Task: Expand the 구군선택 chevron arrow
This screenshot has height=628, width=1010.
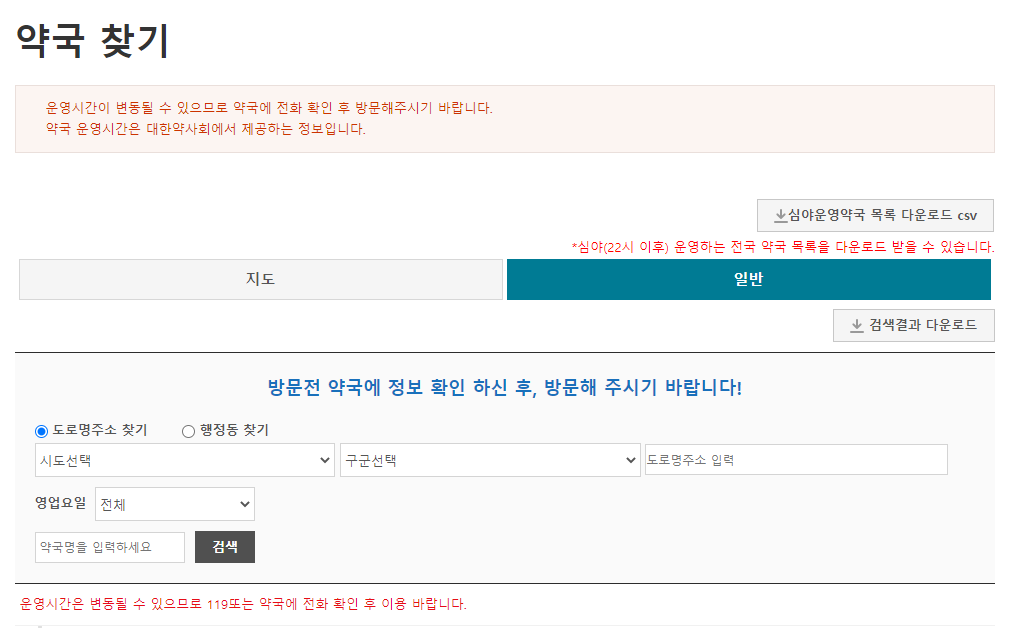Action: click(x=631, y=459)
